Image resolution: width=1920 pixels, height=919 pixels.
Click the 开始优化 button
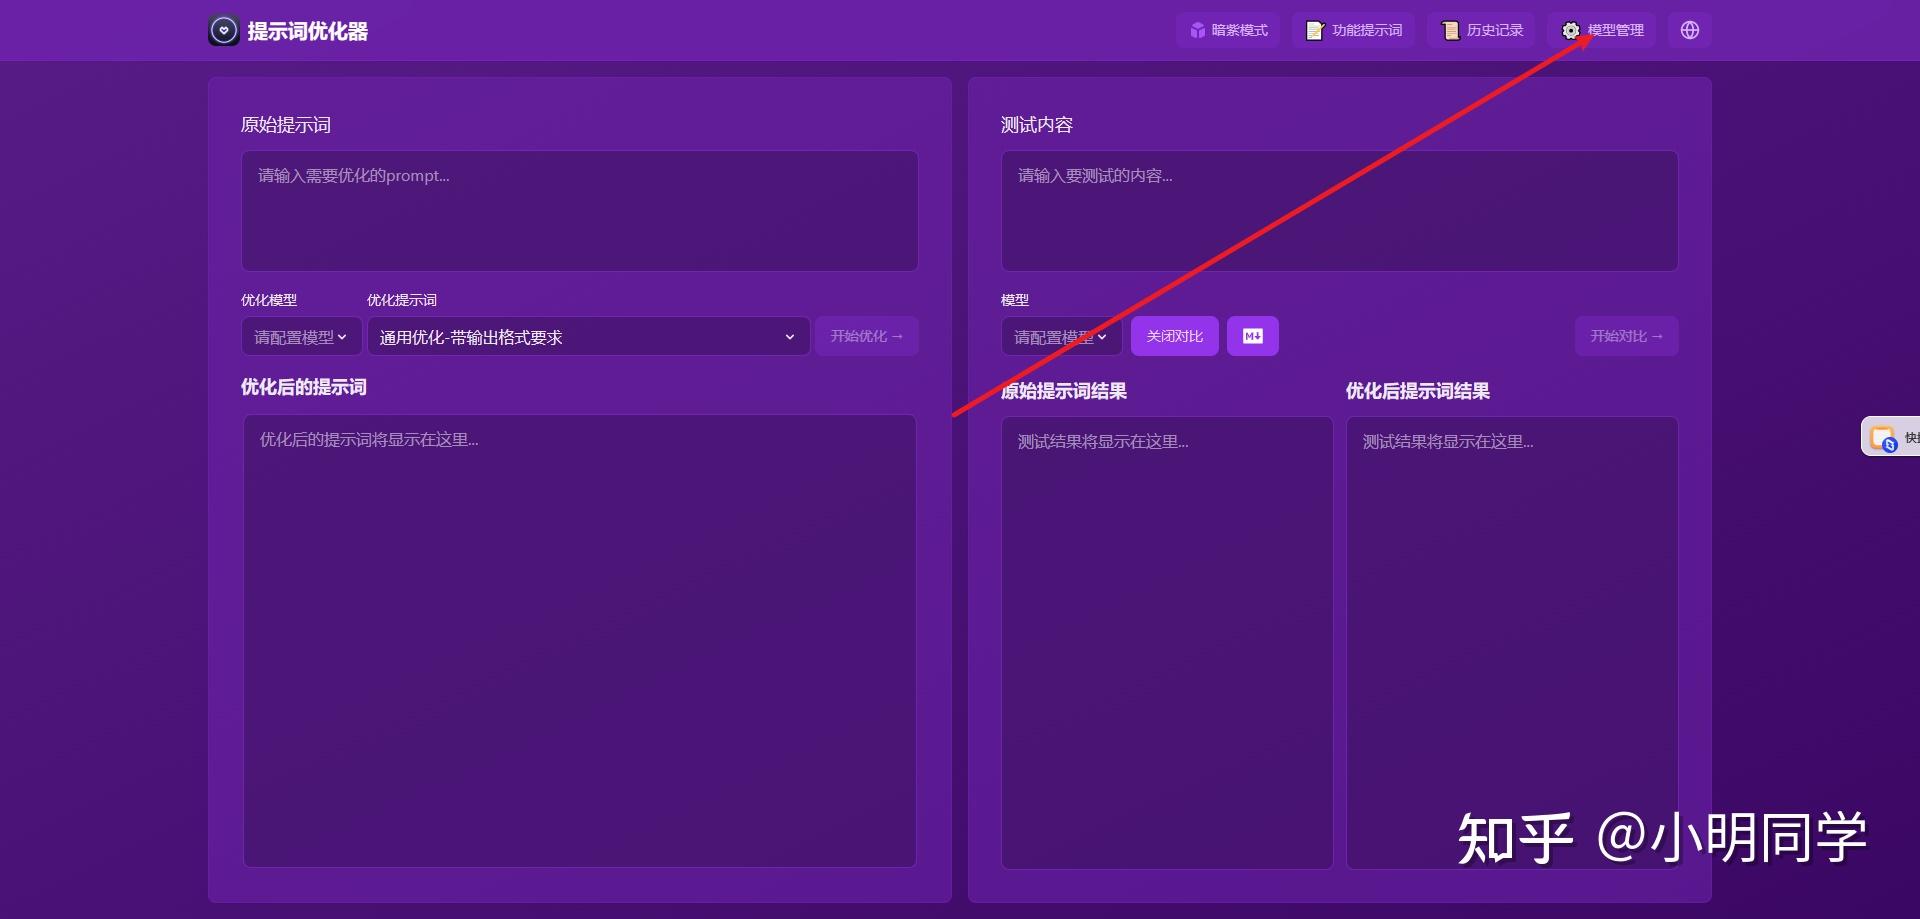(866, 336)
